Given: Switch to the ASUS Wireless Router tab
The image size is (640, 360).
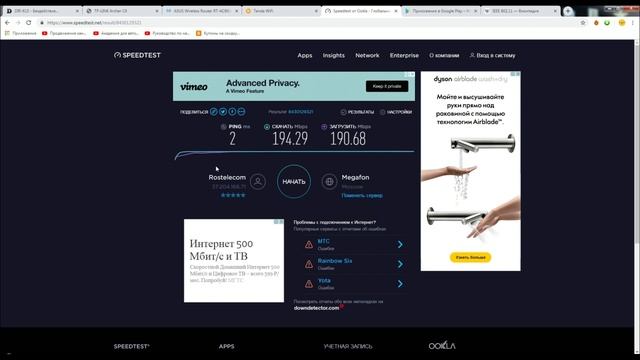Looking at the screenshot, I should tap(202, 11).
